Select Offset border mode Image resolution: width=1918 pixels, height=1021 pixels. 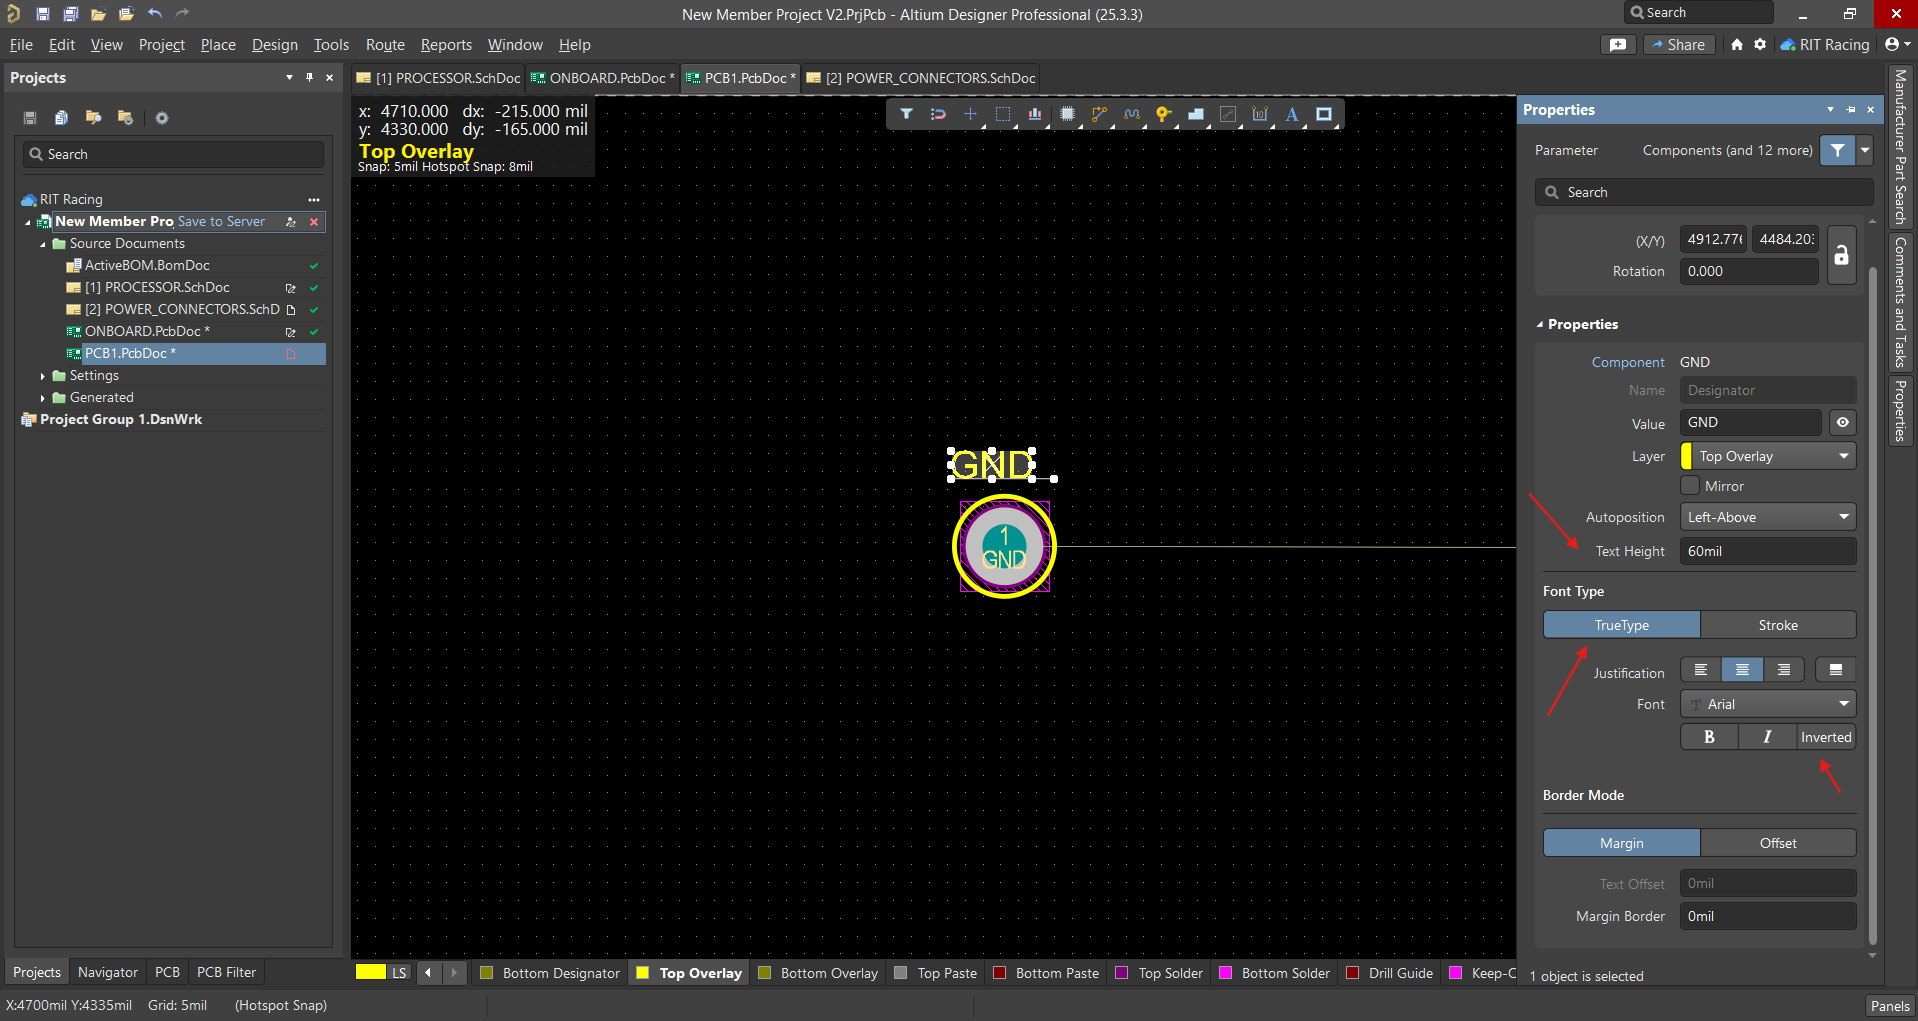click(x=1778, y=843)
